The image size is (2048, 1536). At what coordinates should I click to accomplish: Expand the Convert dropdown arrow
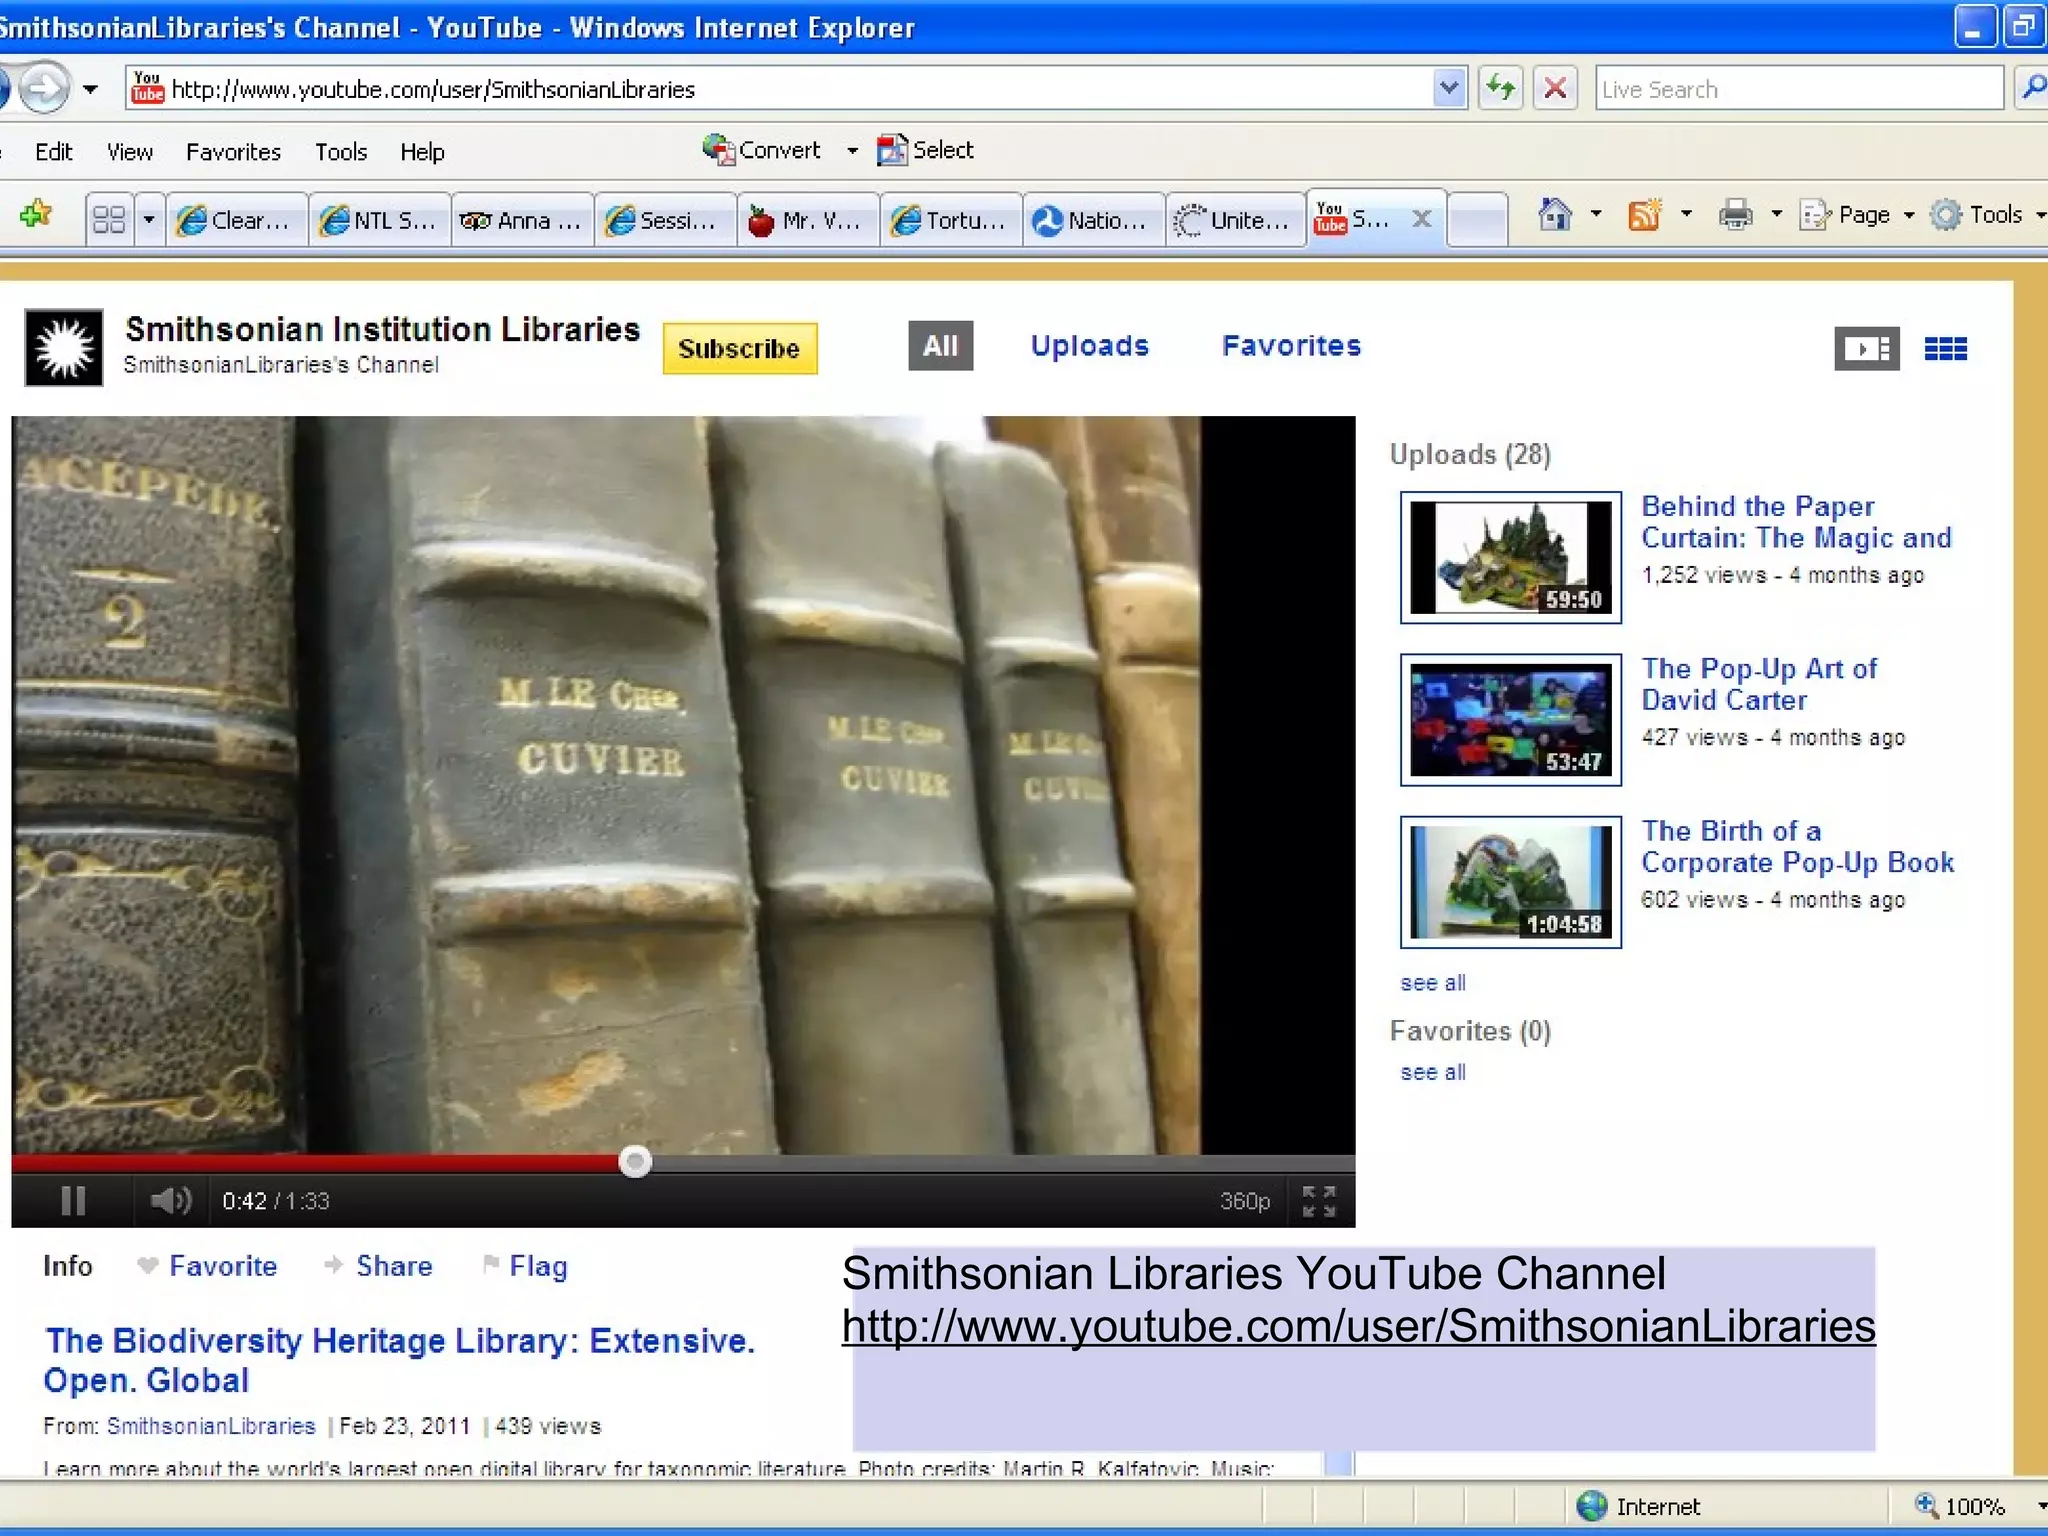tap(852, 151)
